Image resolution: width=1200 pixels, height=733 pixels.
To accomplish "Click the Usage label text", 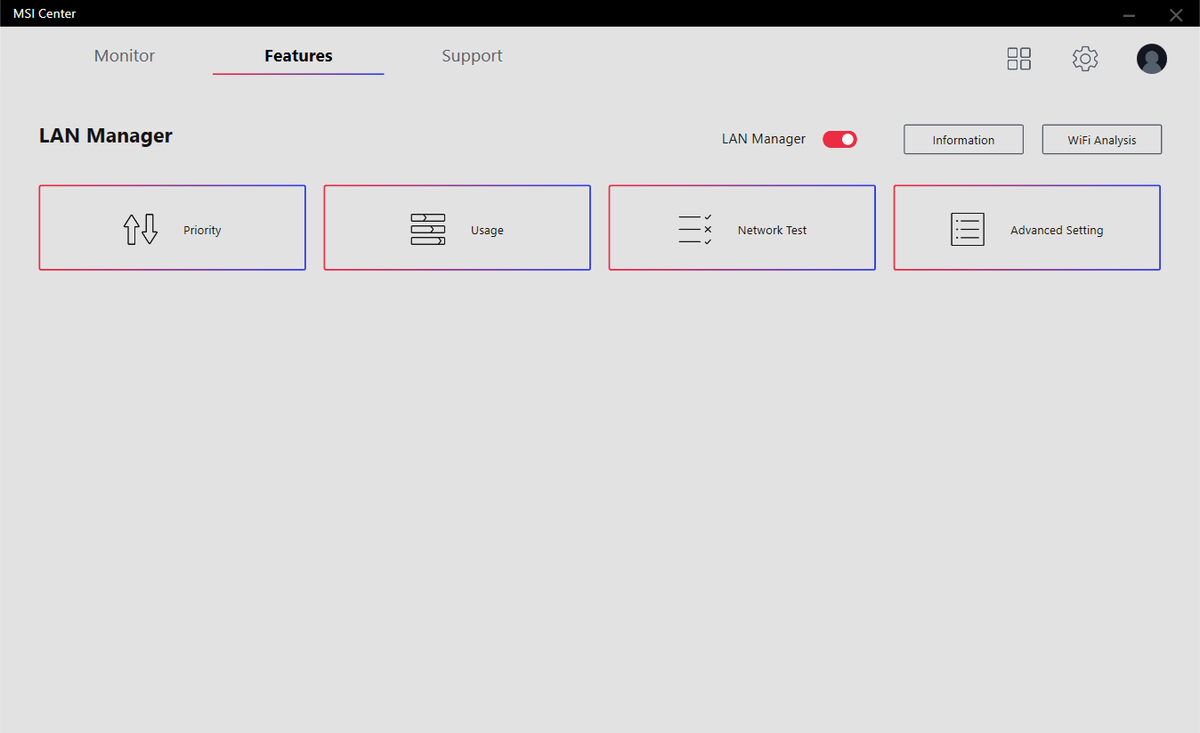I will (487, 230).
